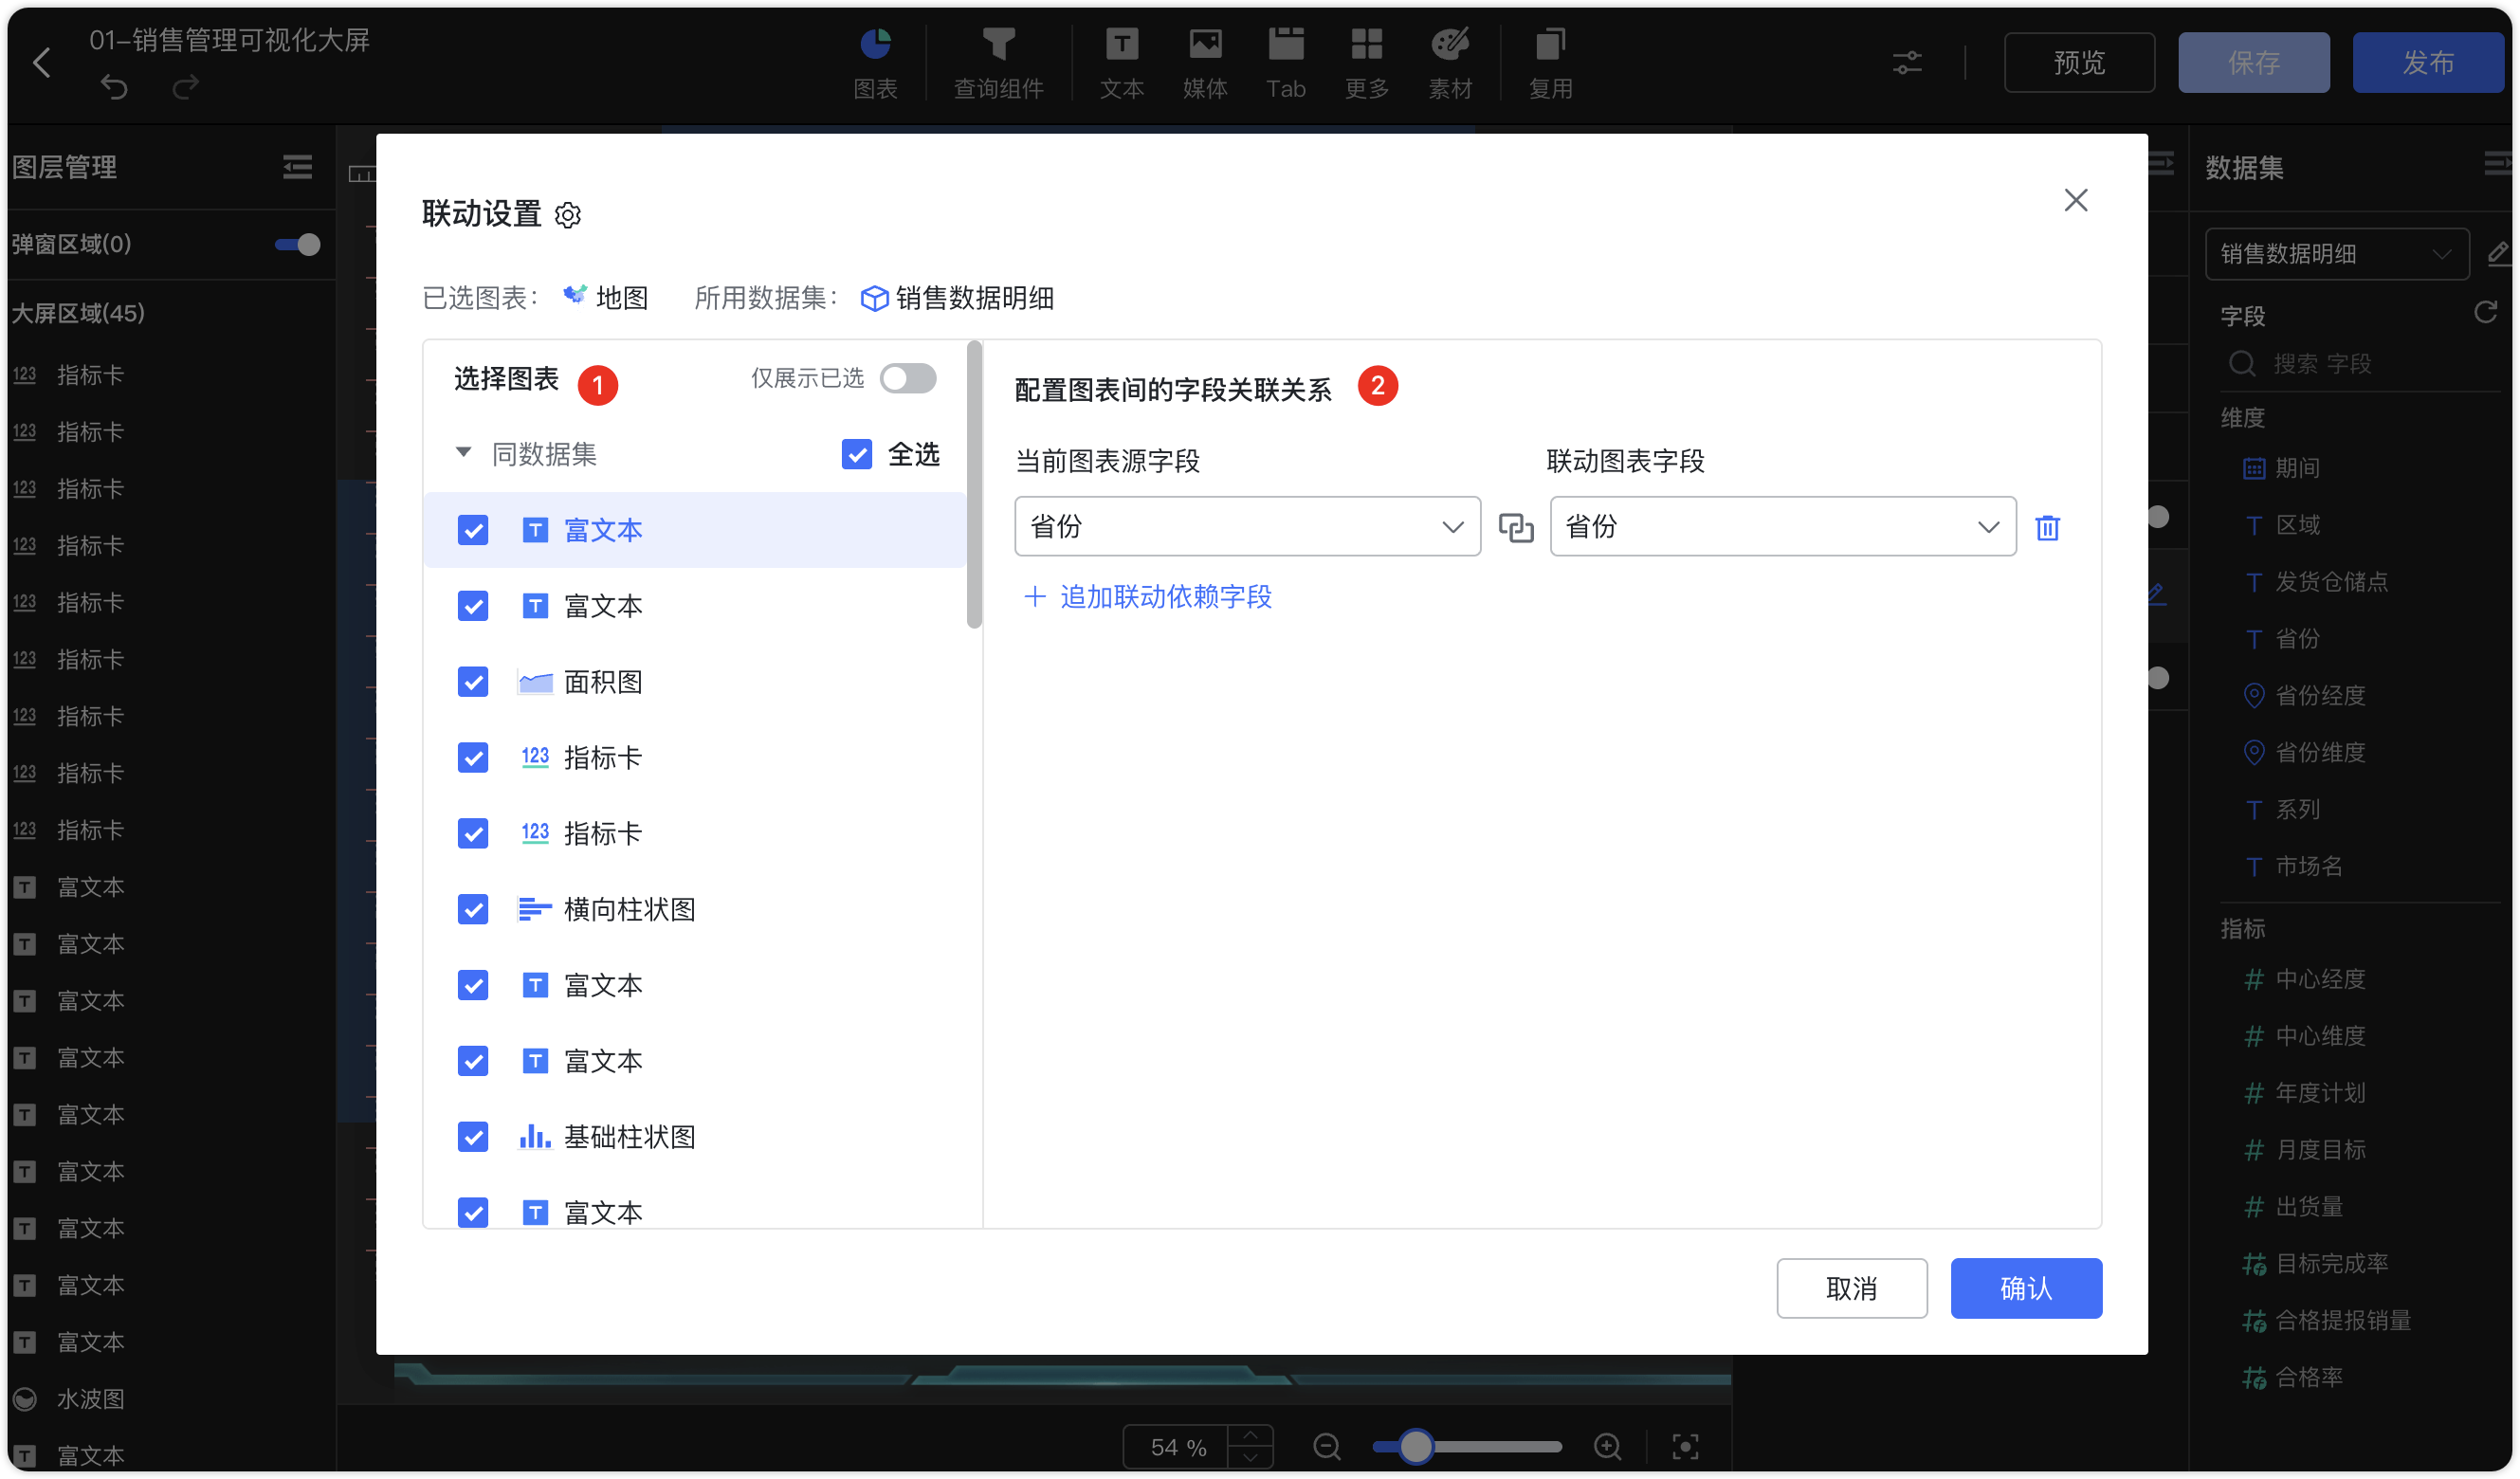Click the undo arrow icon
The width and height of the screenshot is (2520, 1479).
coord(115,88)
